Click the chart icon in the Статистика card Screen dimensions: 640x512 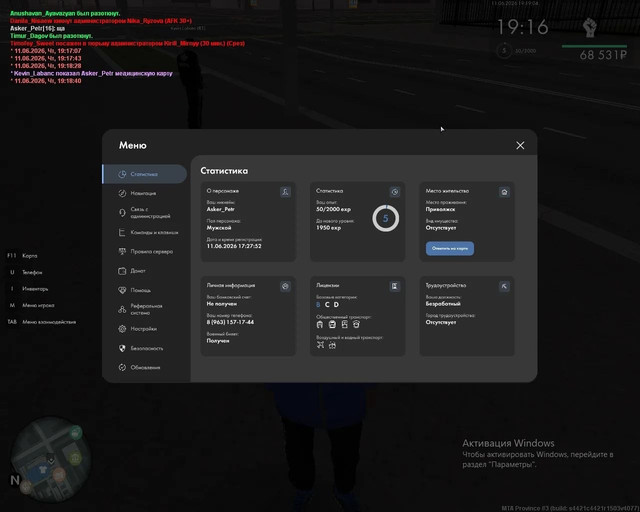[x=395, y=192]
